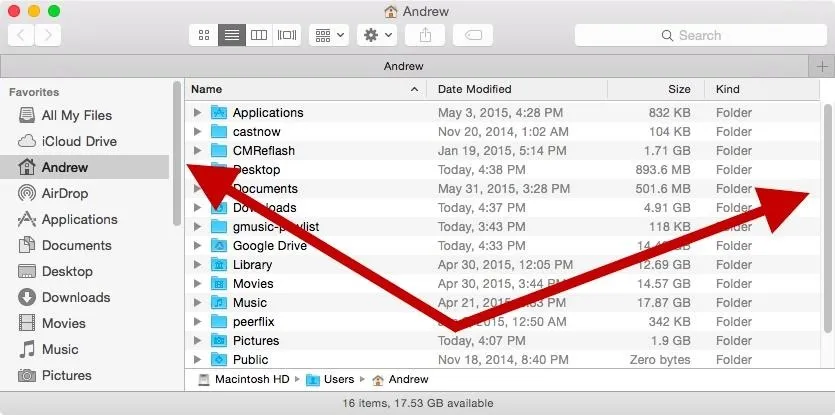Add a new tab with plus button
835x415 pixels.
(821, 67)
